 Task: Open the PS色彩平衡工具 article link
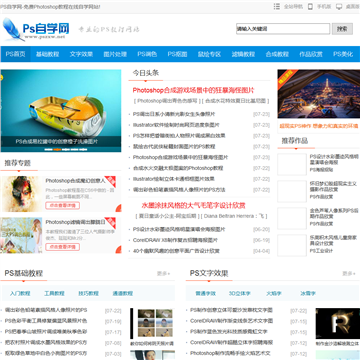pos(46,321)
